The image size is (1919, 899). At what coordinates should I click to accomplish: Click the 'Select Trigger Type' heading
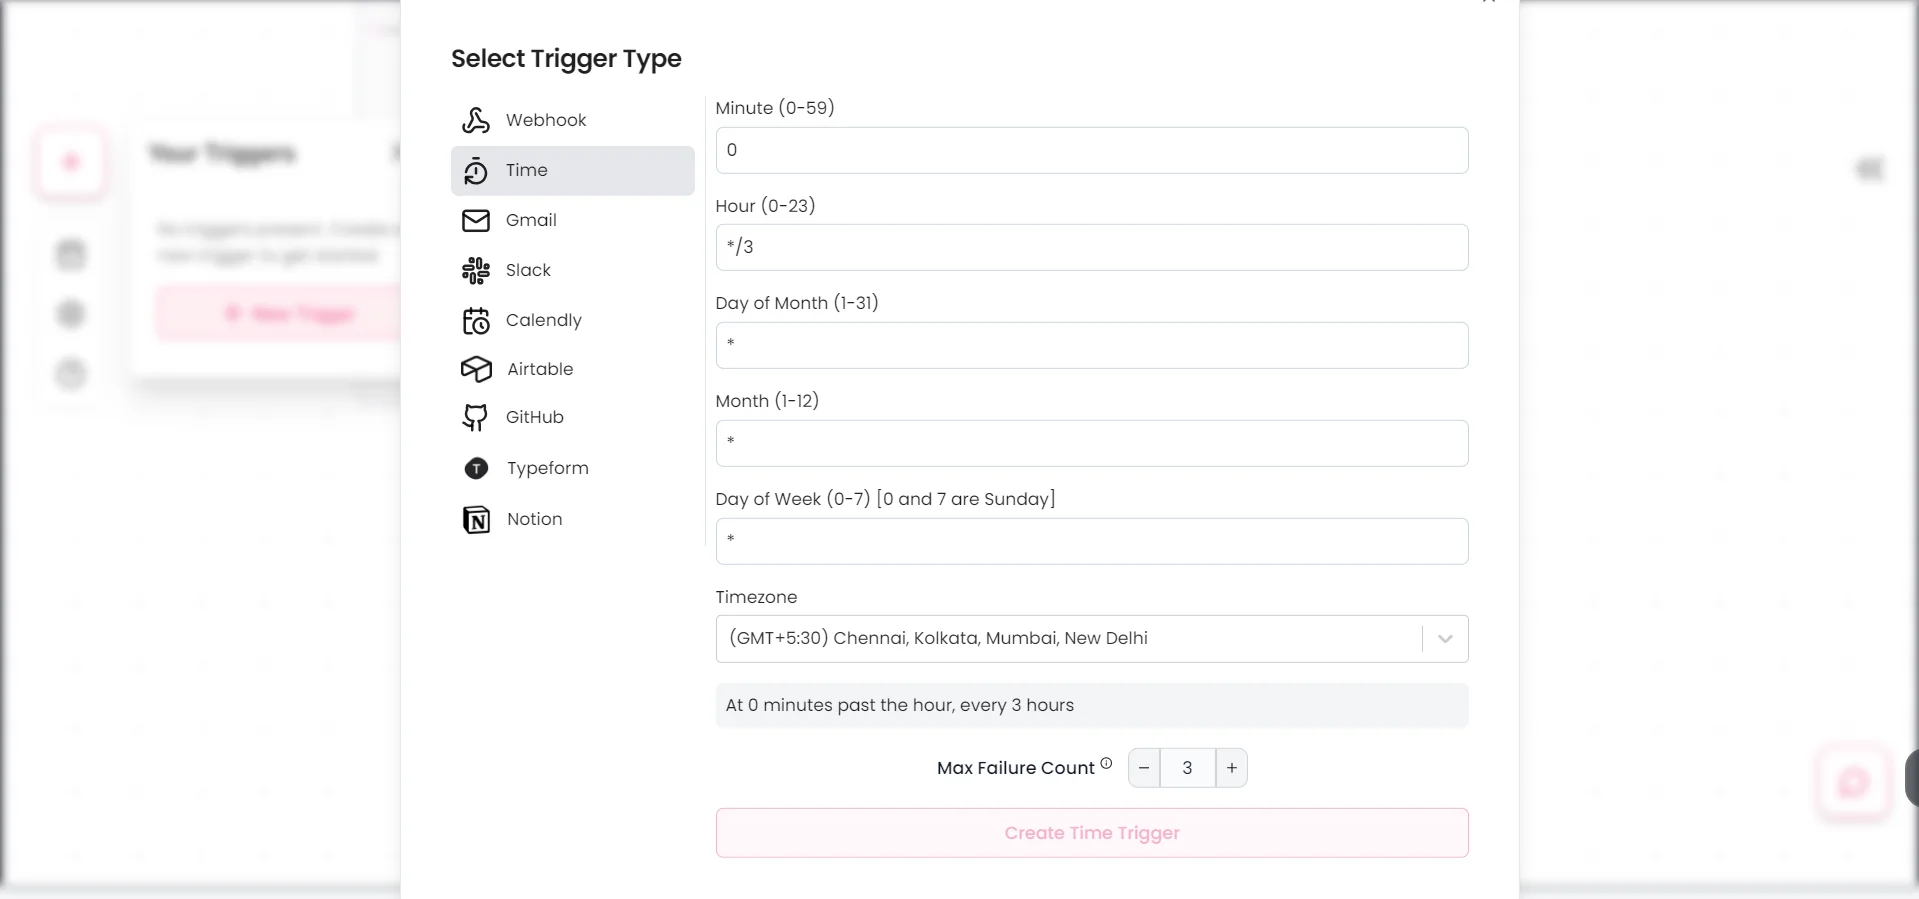pos(566,59)
